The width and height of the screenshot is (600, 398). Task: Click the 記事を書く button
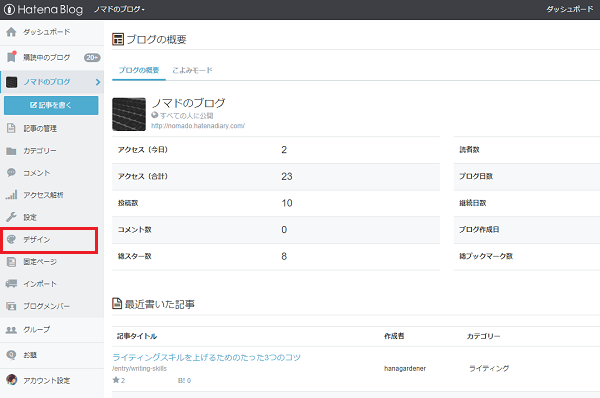click(x=51, y=105)
